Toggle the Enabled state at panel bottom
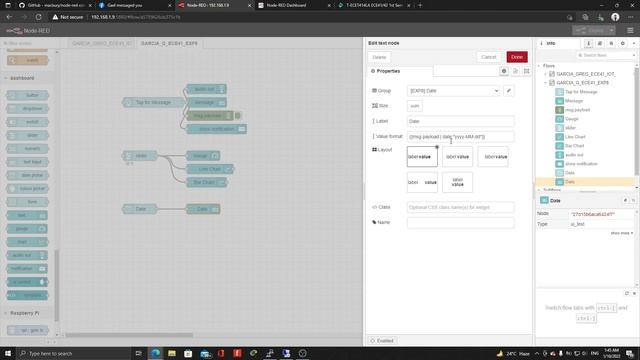The height and width of the screenshot is (360, 640). (382, 340)
